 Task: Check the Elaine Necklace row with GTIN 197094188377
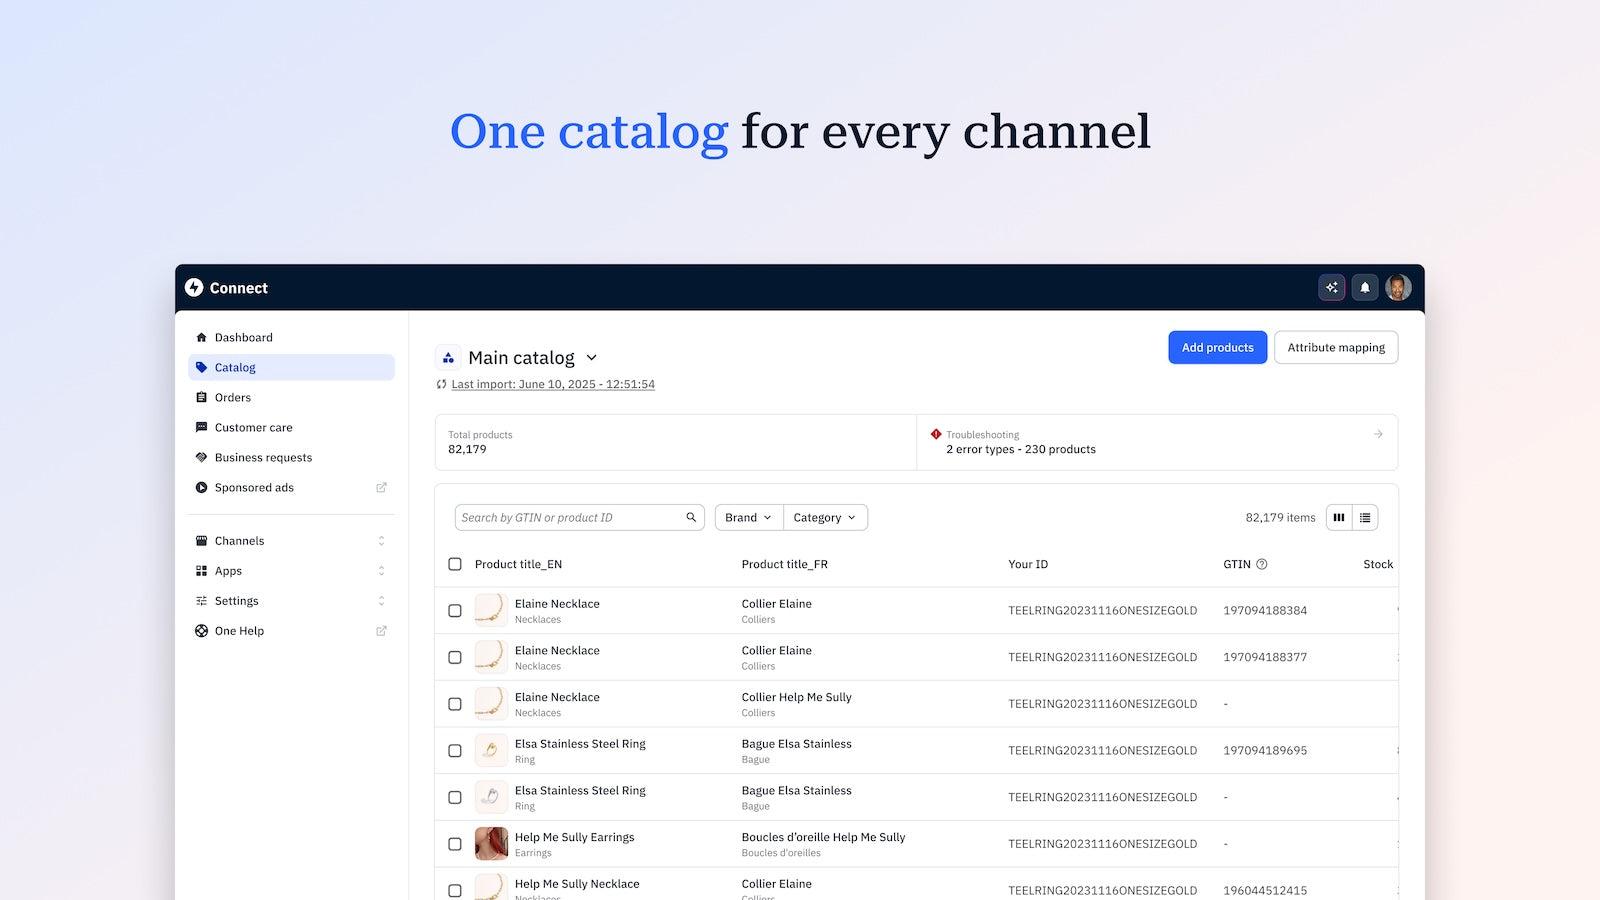tap(455, 657)
